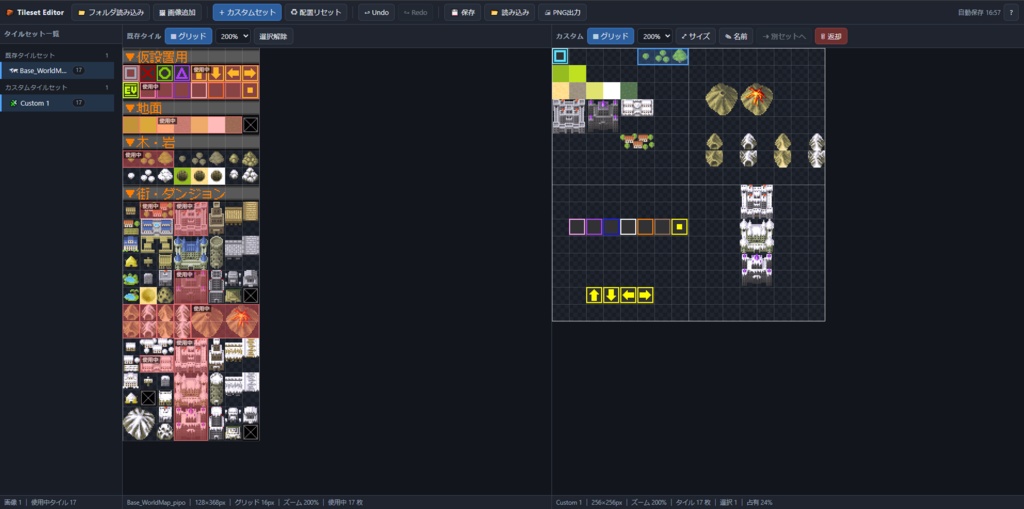
Task: Select the orange-framed dot tile right of EV
Action: click(250, 90)
